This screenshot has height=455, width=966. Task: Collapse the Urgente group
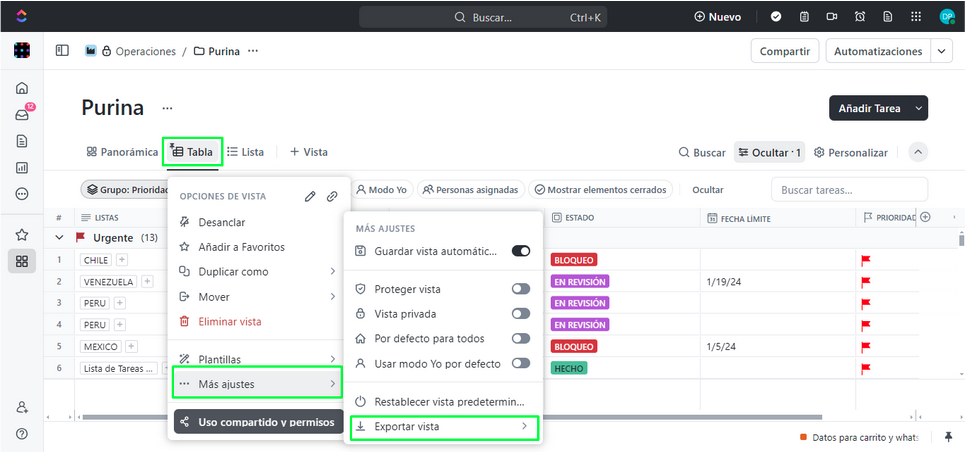tap(59, 238)
